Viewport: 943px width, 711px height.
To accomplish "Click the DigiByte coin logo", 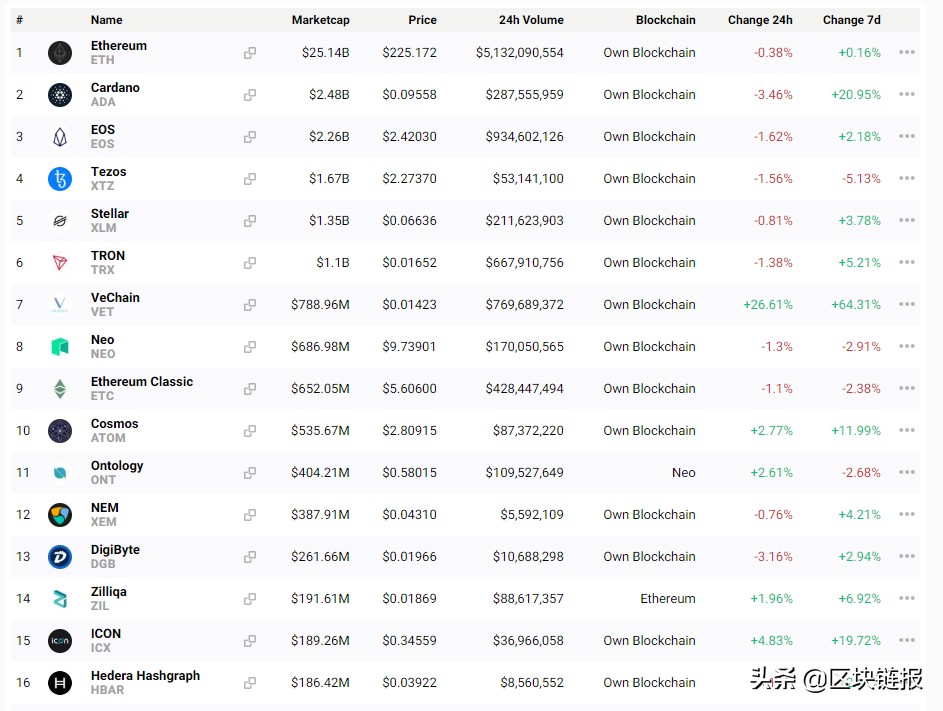I will click(60, 557).
